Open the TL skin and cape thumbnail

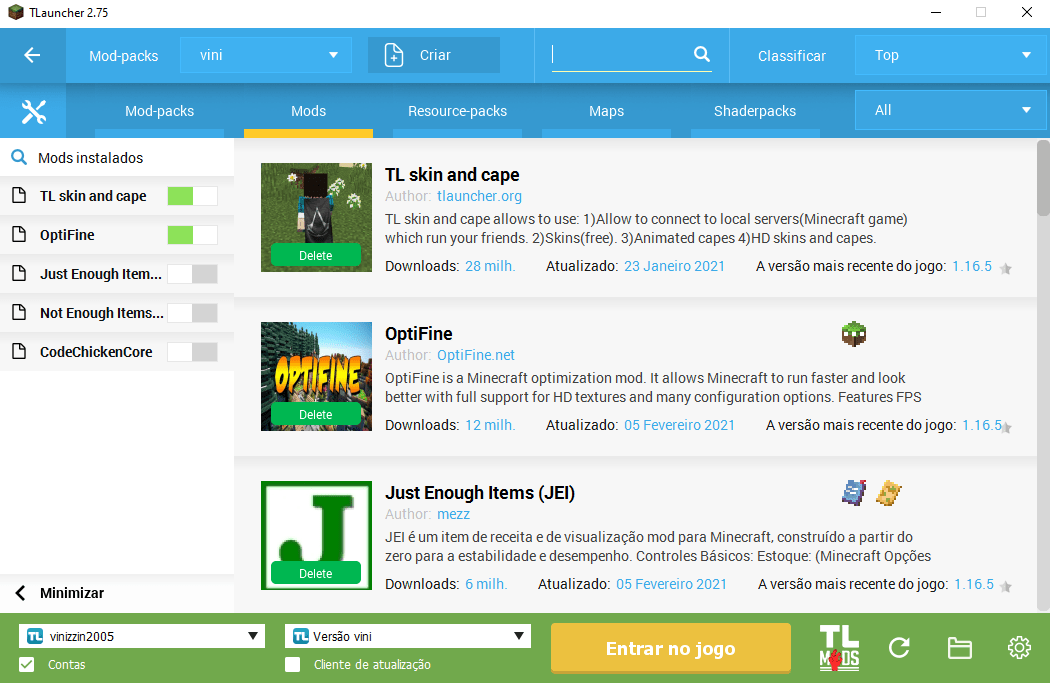(316, 217)
